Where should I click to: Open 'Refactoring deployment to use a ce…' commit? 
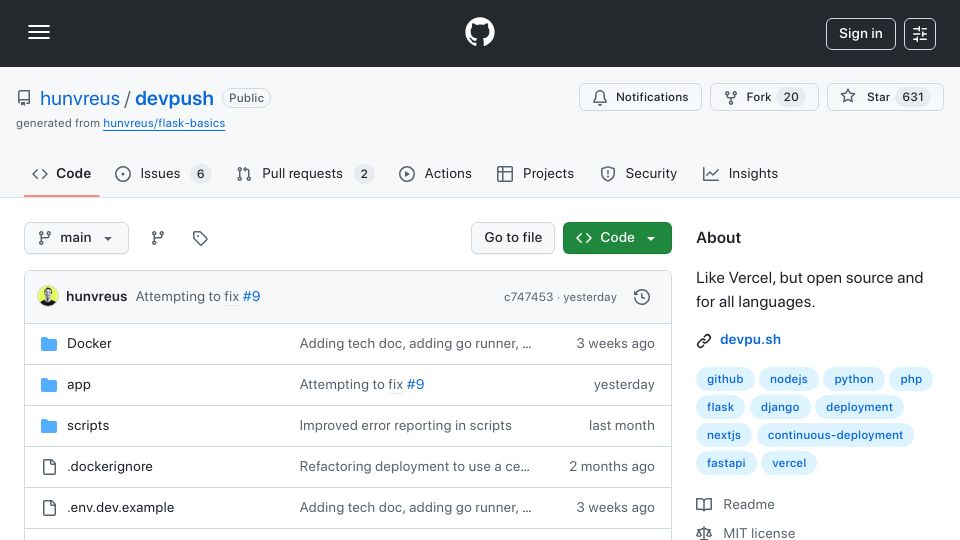(x=414, y=467)
